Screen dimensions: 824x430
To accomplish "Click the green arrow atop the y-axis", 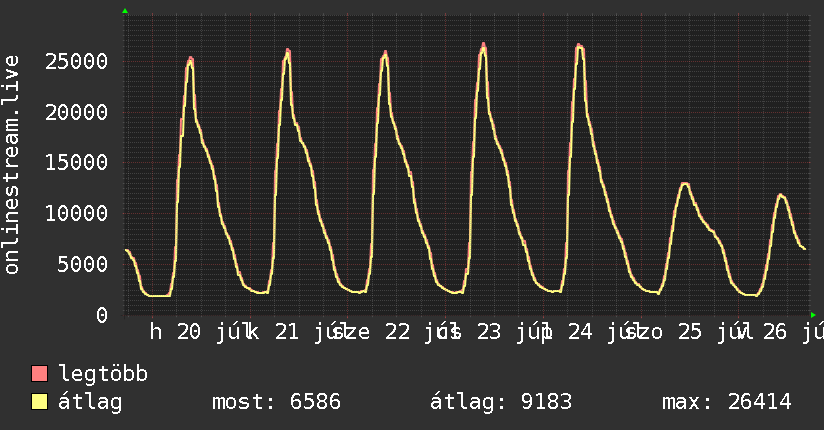I will [x=125, y=11].
